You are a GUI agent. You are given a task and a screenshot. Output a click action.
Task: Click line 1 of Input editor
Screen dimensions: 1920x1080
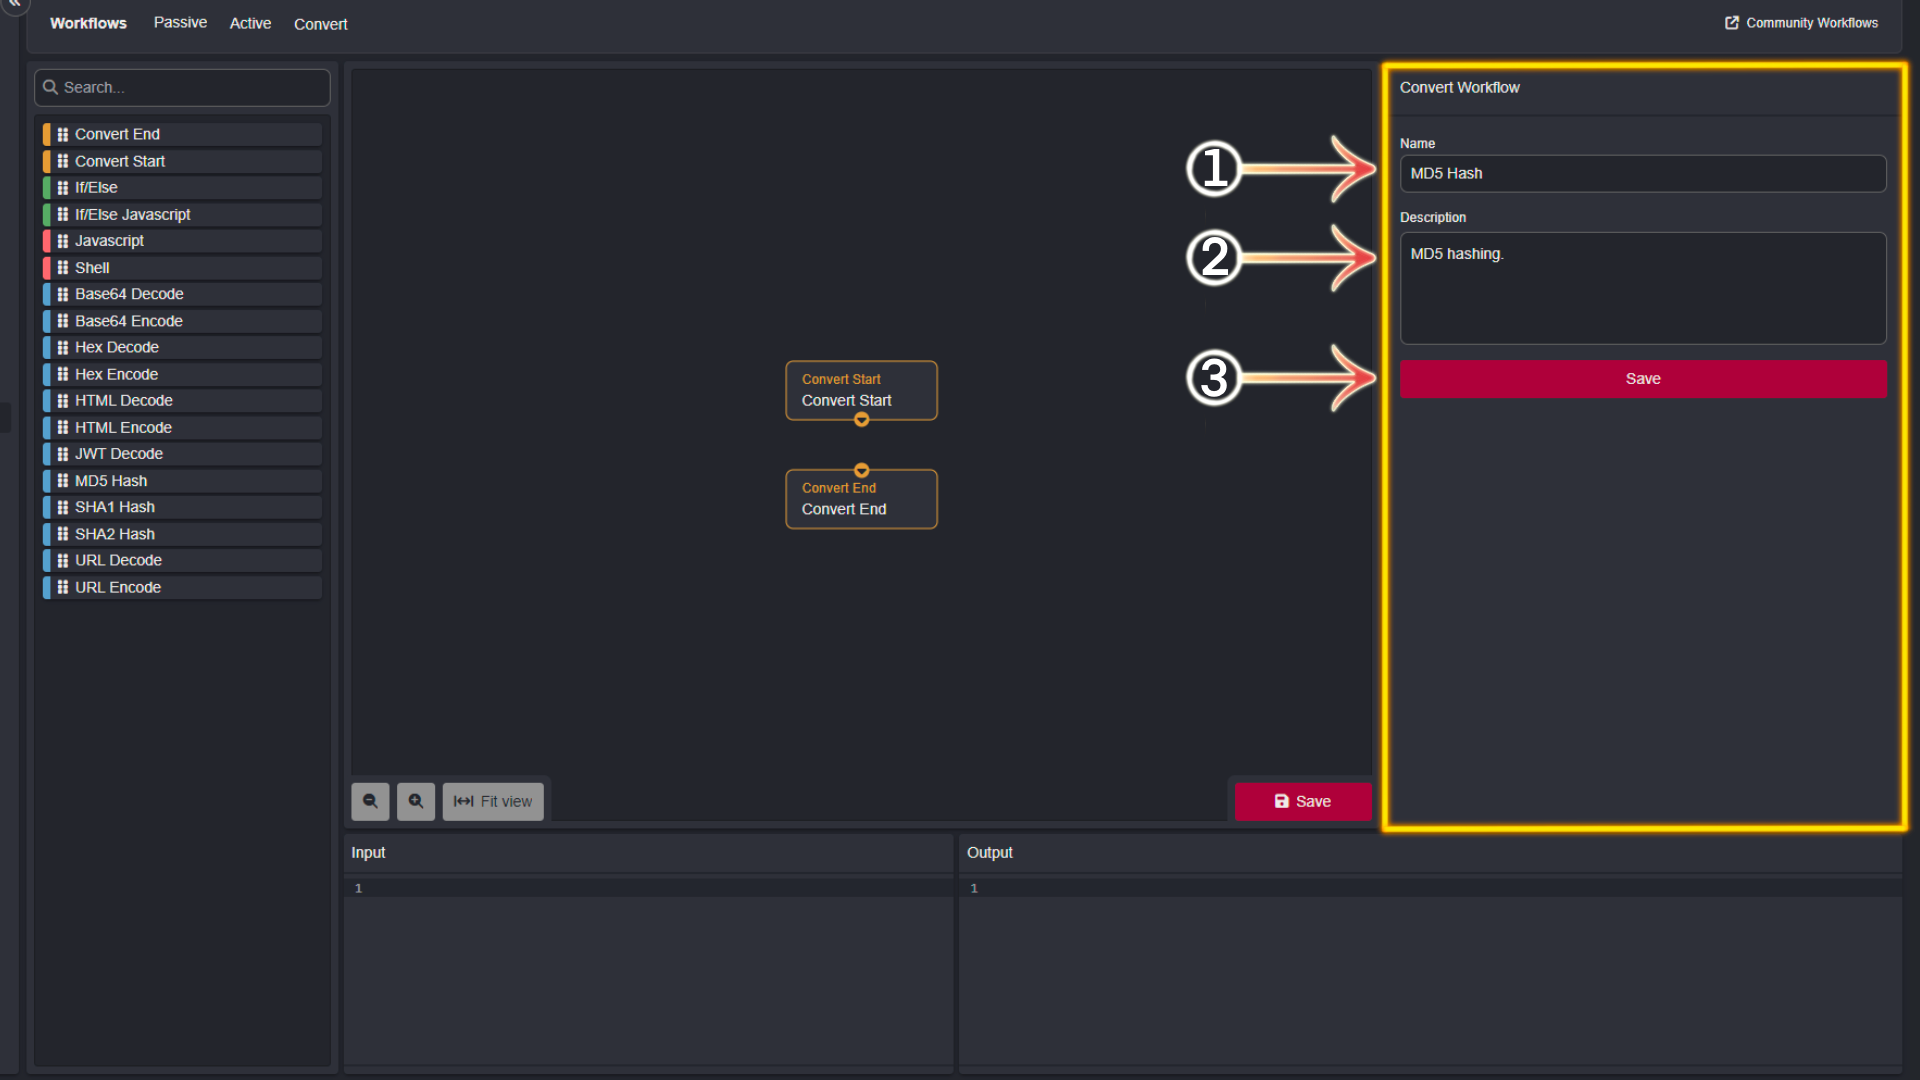648,888
